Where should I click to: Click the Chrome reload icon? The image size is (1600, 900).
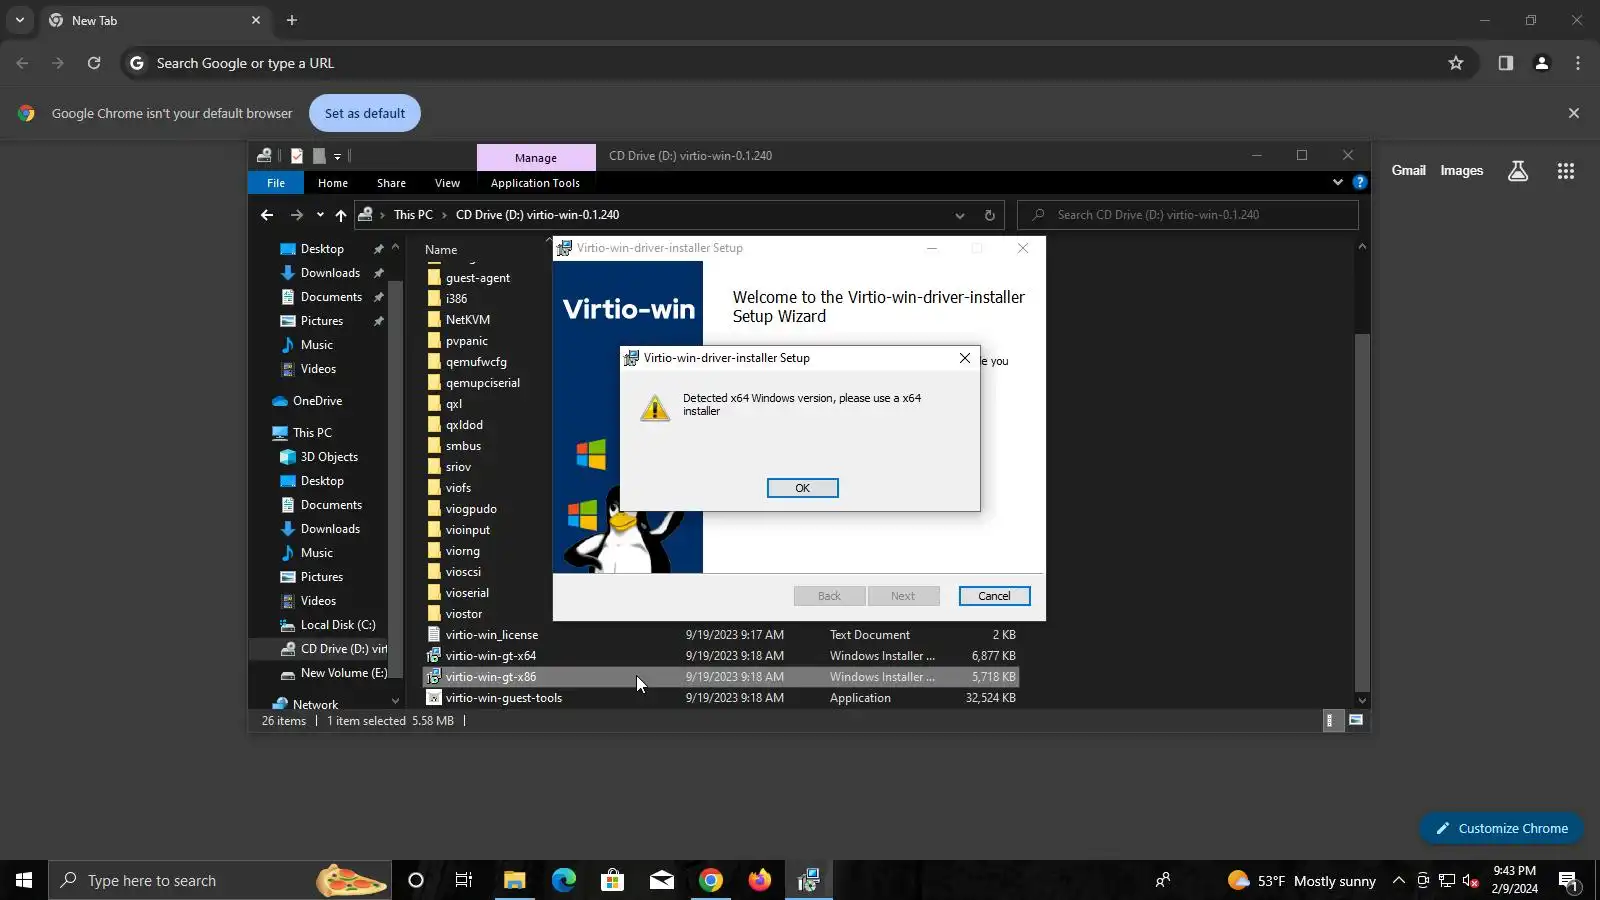tap(94, 63)
